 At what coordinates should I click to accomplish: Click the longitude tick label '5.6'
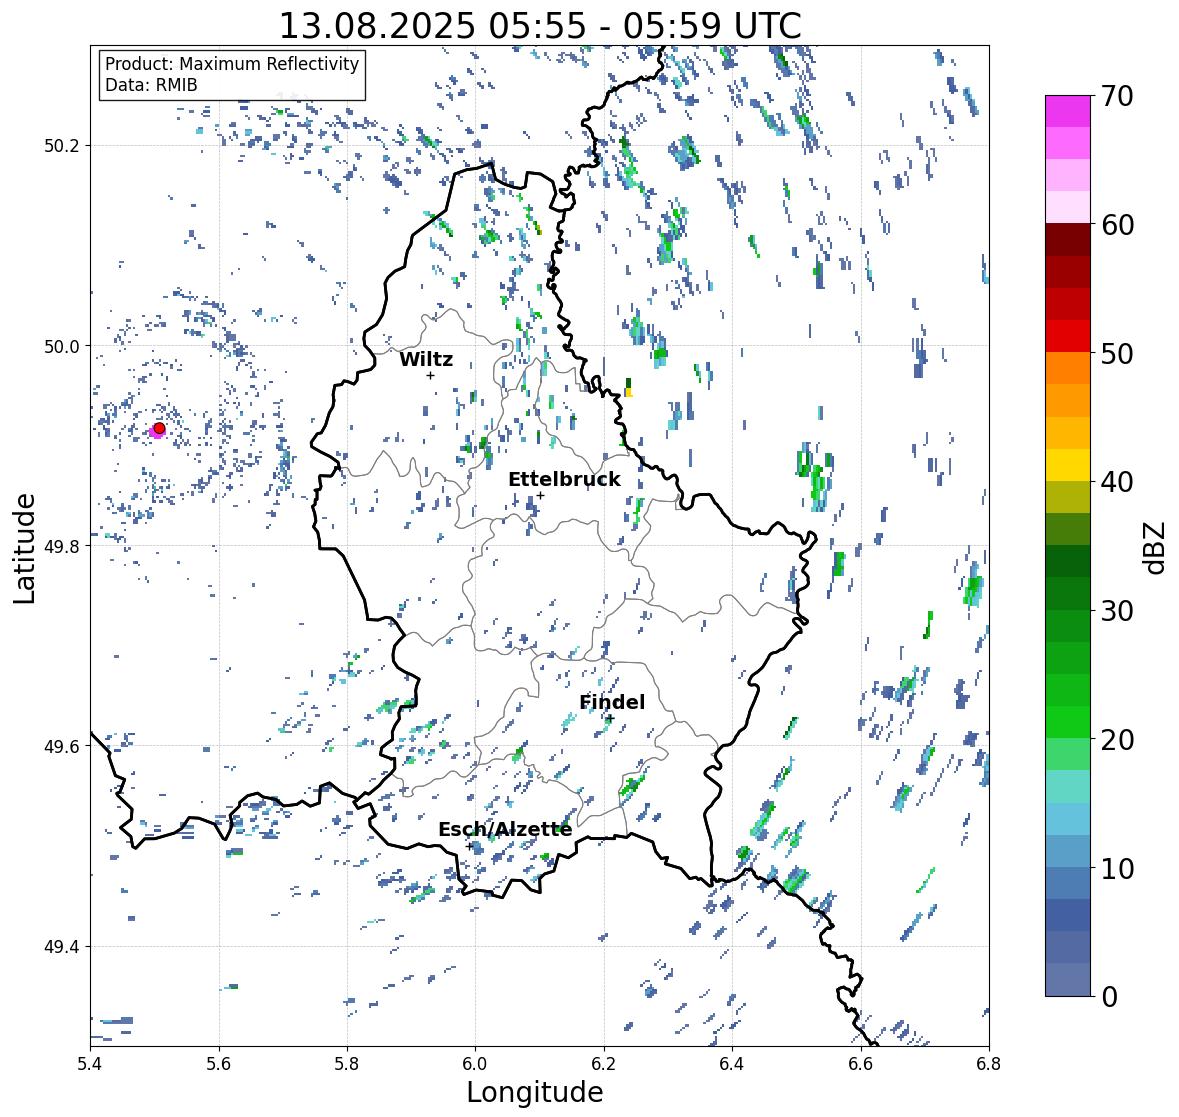(219, 1064)
